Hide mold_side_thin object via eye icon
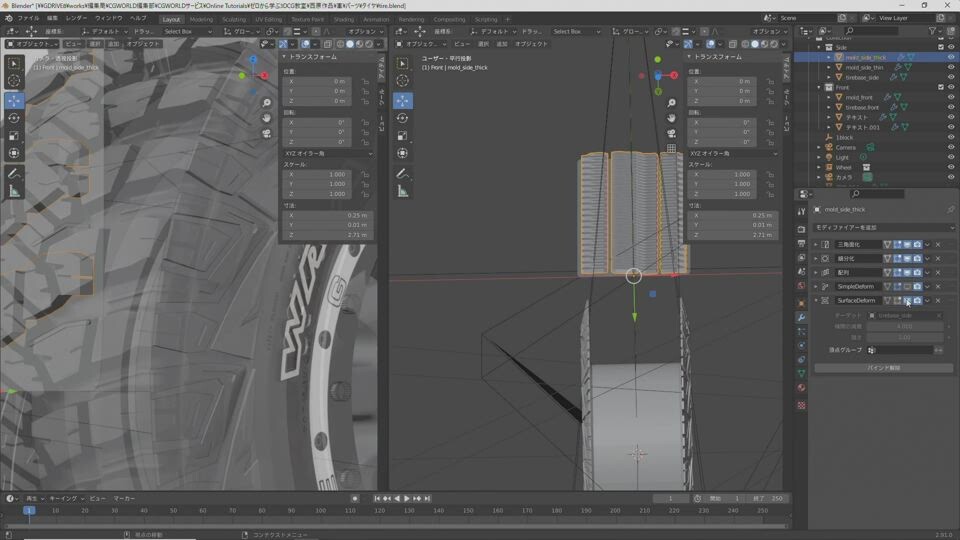 [951, 67]
